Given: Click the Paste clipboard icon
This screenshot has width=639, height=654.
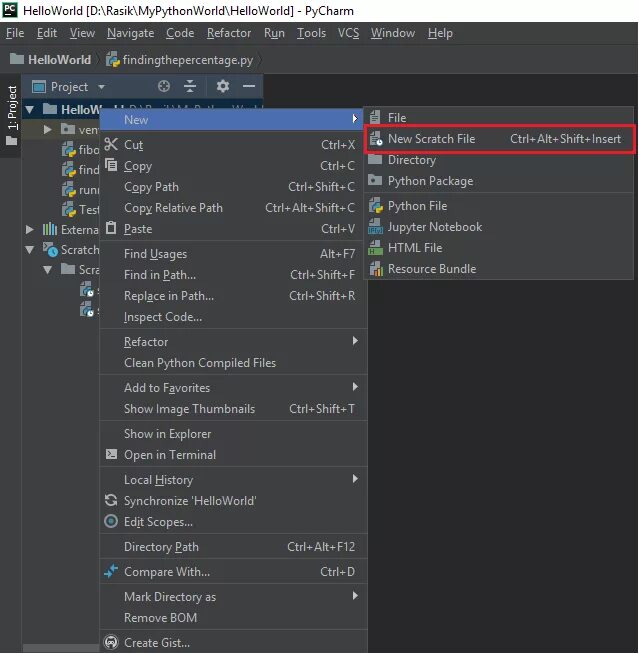Looking at the screenshot, I should pos(111,228).
